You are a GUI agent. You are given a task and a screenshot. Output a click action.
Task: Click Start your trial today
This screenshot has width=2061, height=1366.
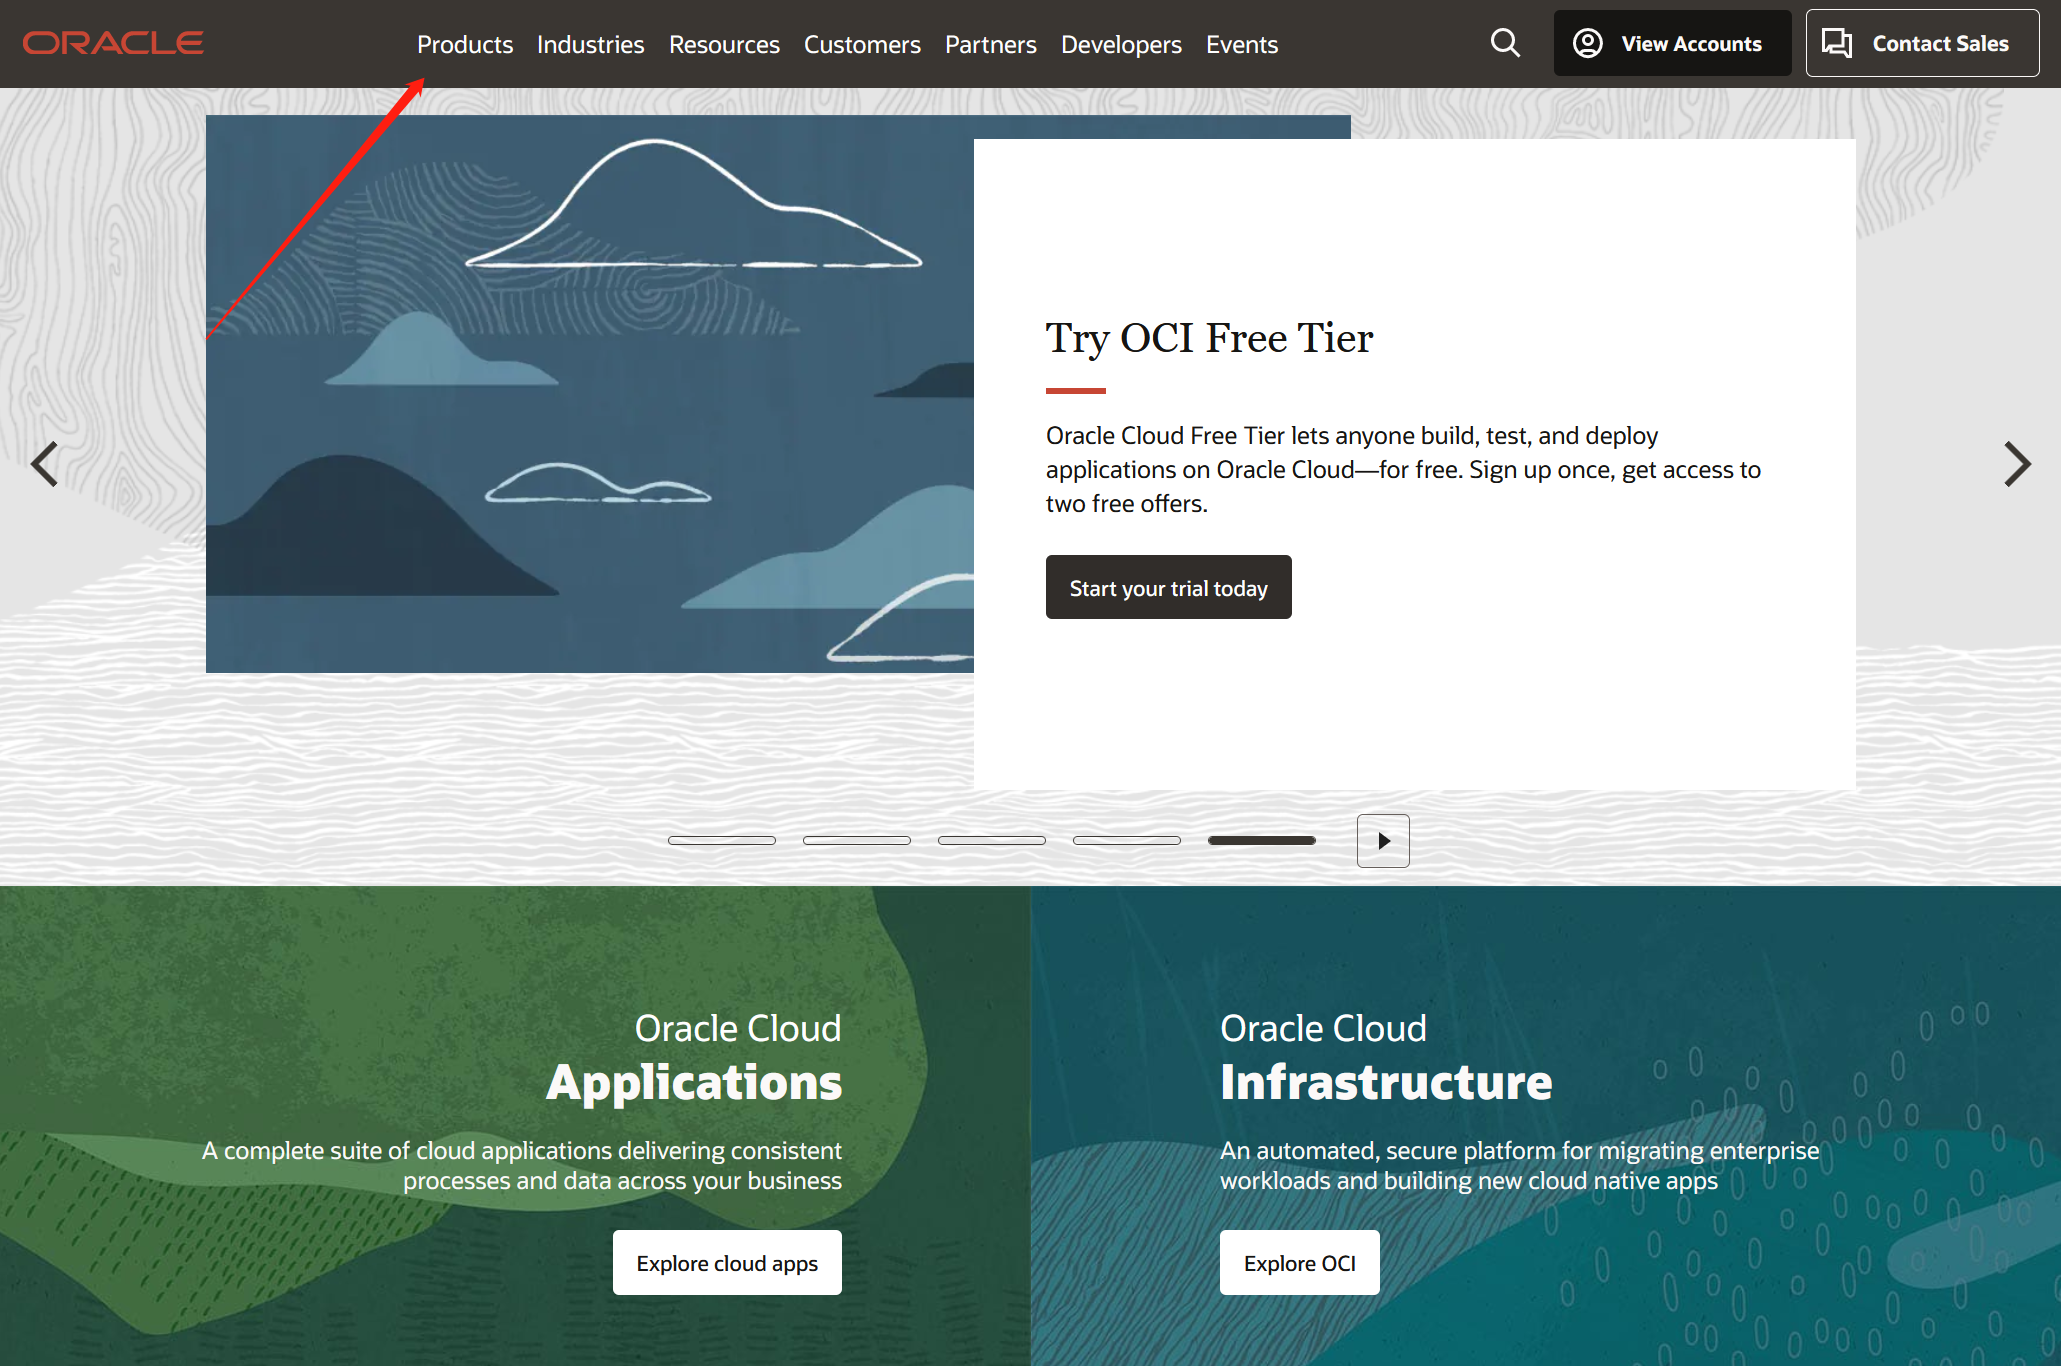tap(1168, 588)
